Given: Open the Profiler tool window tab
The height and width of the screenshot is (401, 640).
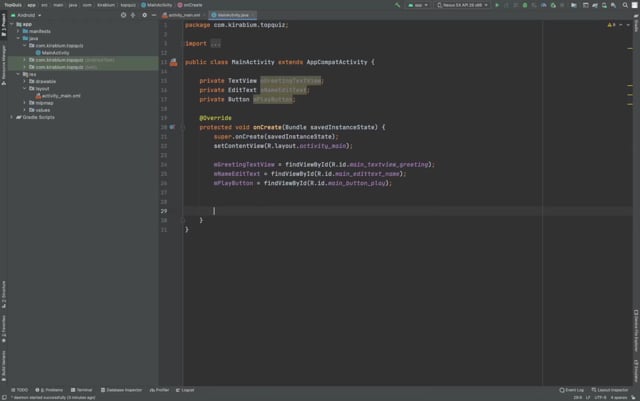Looking at the screenshot, I should coord(160,390).
